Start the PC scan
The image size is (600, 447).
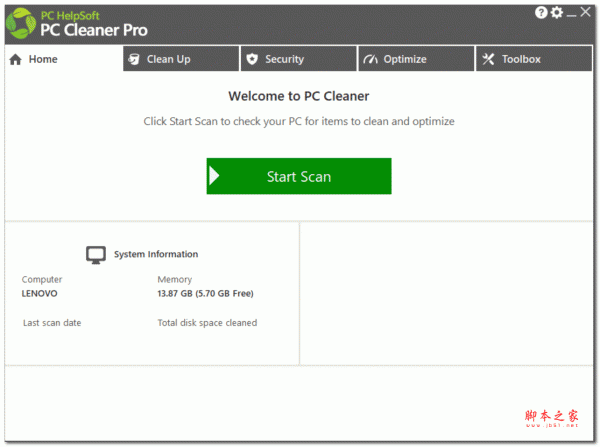pos(299,176)
